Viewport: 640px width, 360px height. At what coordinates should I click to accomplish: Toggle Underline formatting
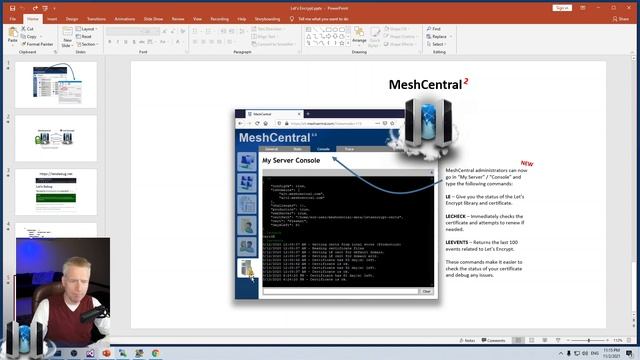[126, 42]
